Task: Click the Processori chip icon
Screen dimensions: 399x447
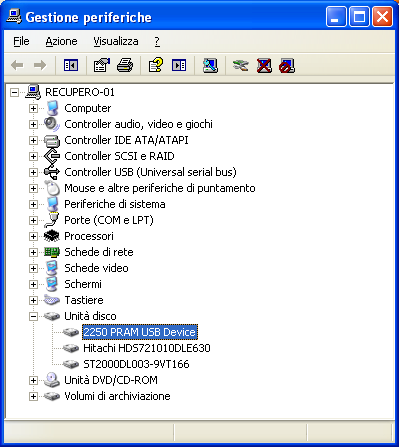Action: [52, 236]
